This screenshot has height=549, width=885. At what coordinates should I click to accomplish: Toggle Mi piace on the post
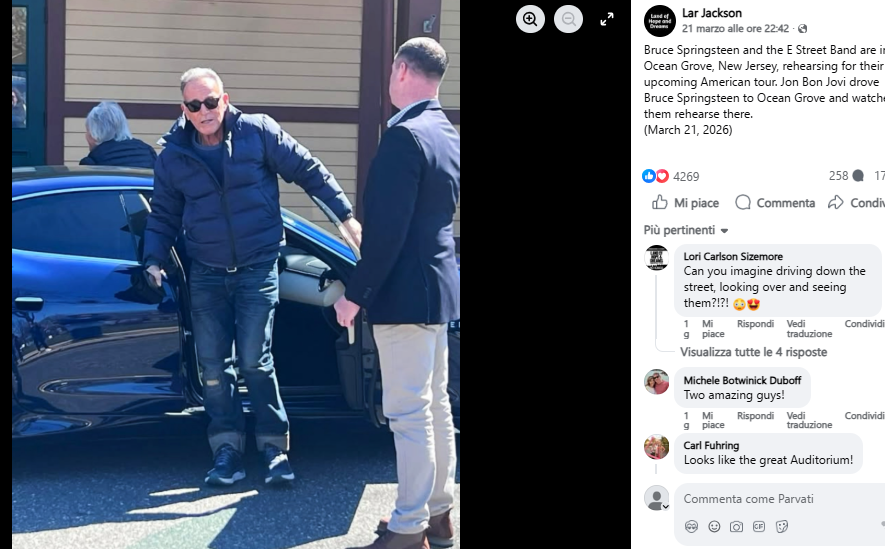(685, 203)
